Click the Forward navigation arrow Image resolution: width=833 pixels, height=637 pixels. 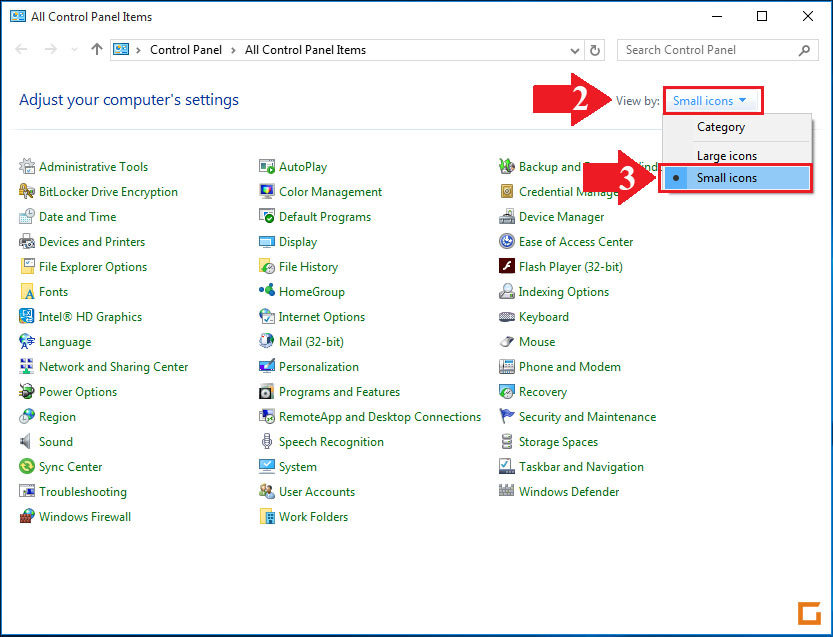click(x=50, y=49)
